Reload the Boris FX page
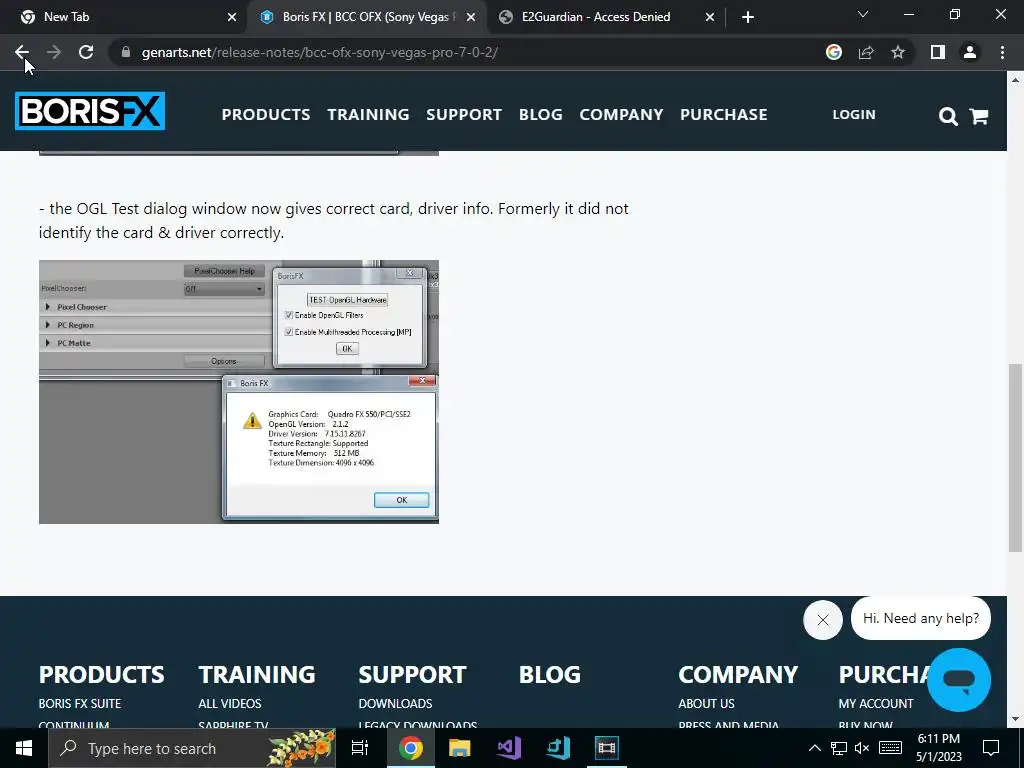Screen dimensions: 1024x768 86,52
